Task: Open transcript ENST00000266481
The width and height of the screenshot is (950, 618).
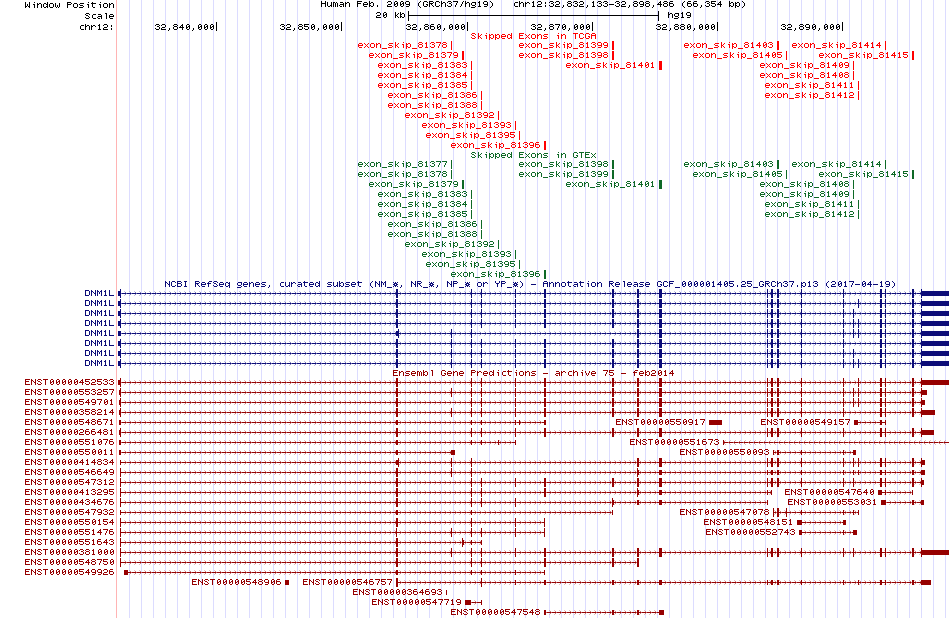Action: [69, 432]
